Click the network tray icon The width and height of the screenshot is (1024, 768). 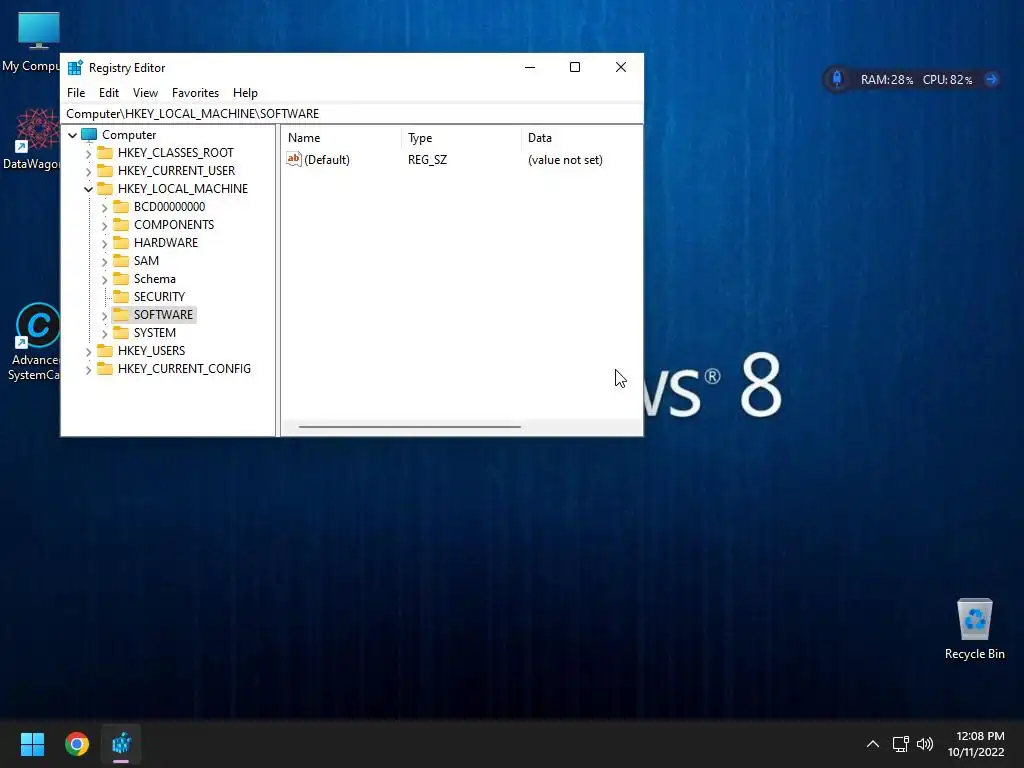tap(900, 744)
